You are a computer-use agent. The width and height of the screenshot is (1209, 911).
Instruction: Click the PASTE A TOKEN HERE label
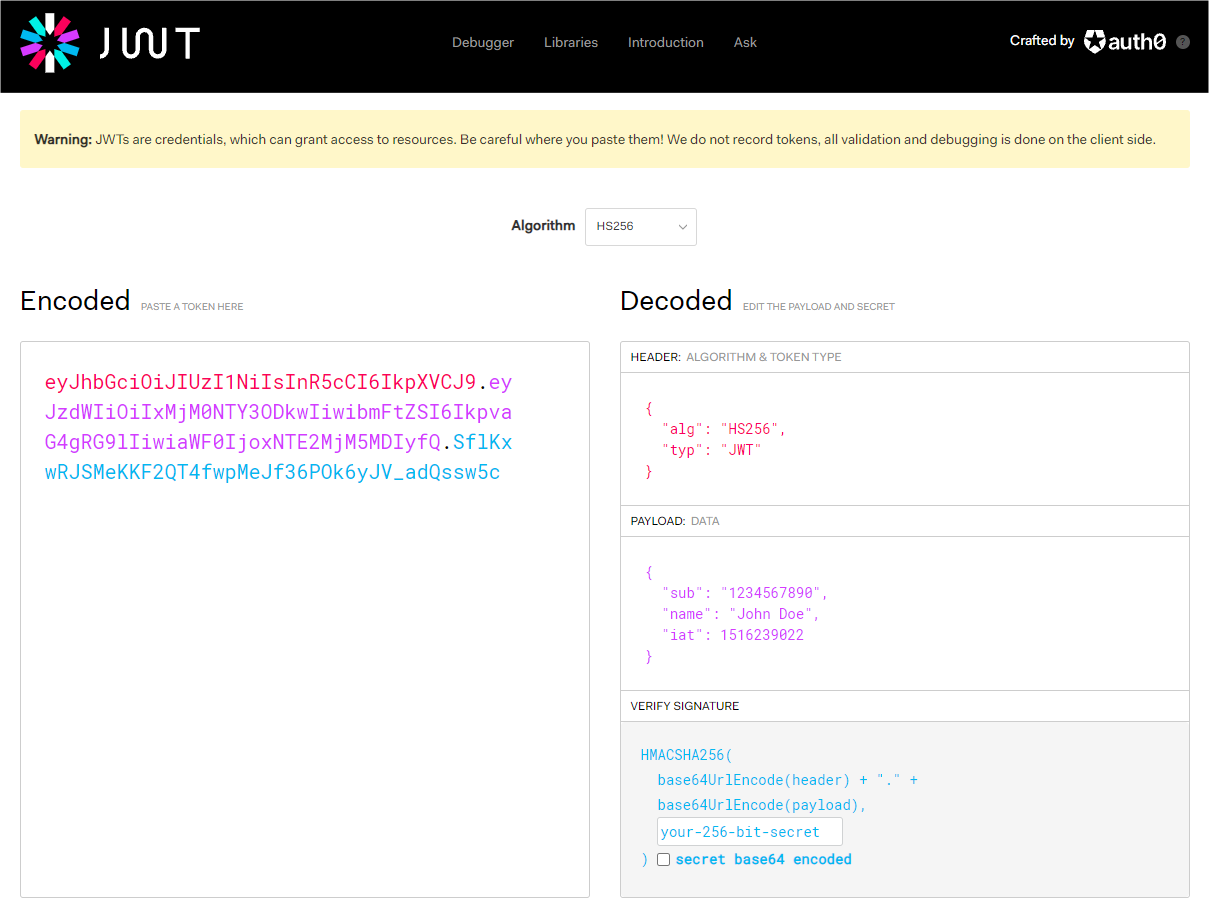coord(192,306)
